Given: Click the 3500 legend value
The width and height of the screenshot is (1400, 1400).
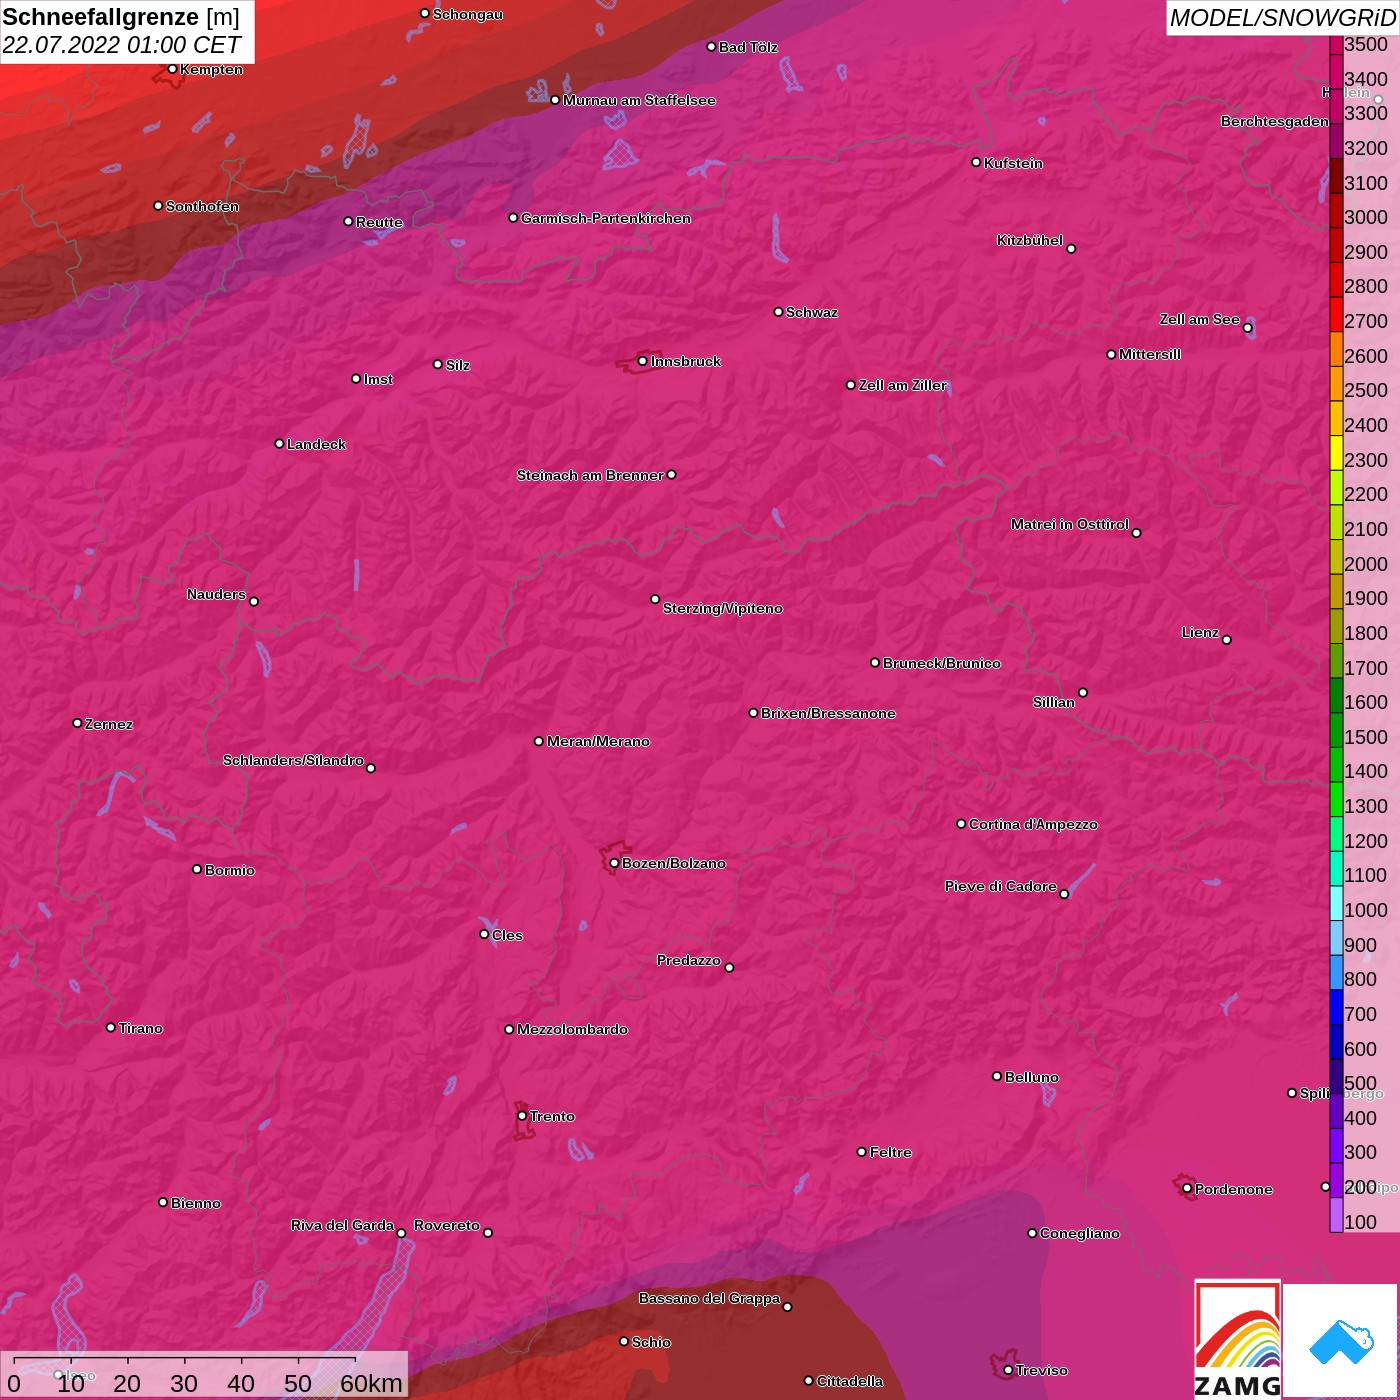Looking at the screenshot, I should 1366,44.
